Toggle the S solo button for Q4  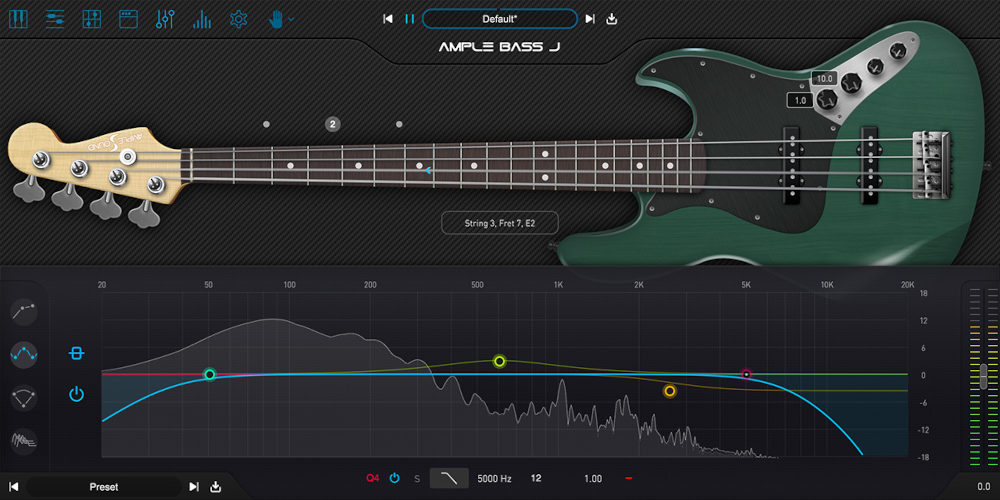tap(417, 478)
